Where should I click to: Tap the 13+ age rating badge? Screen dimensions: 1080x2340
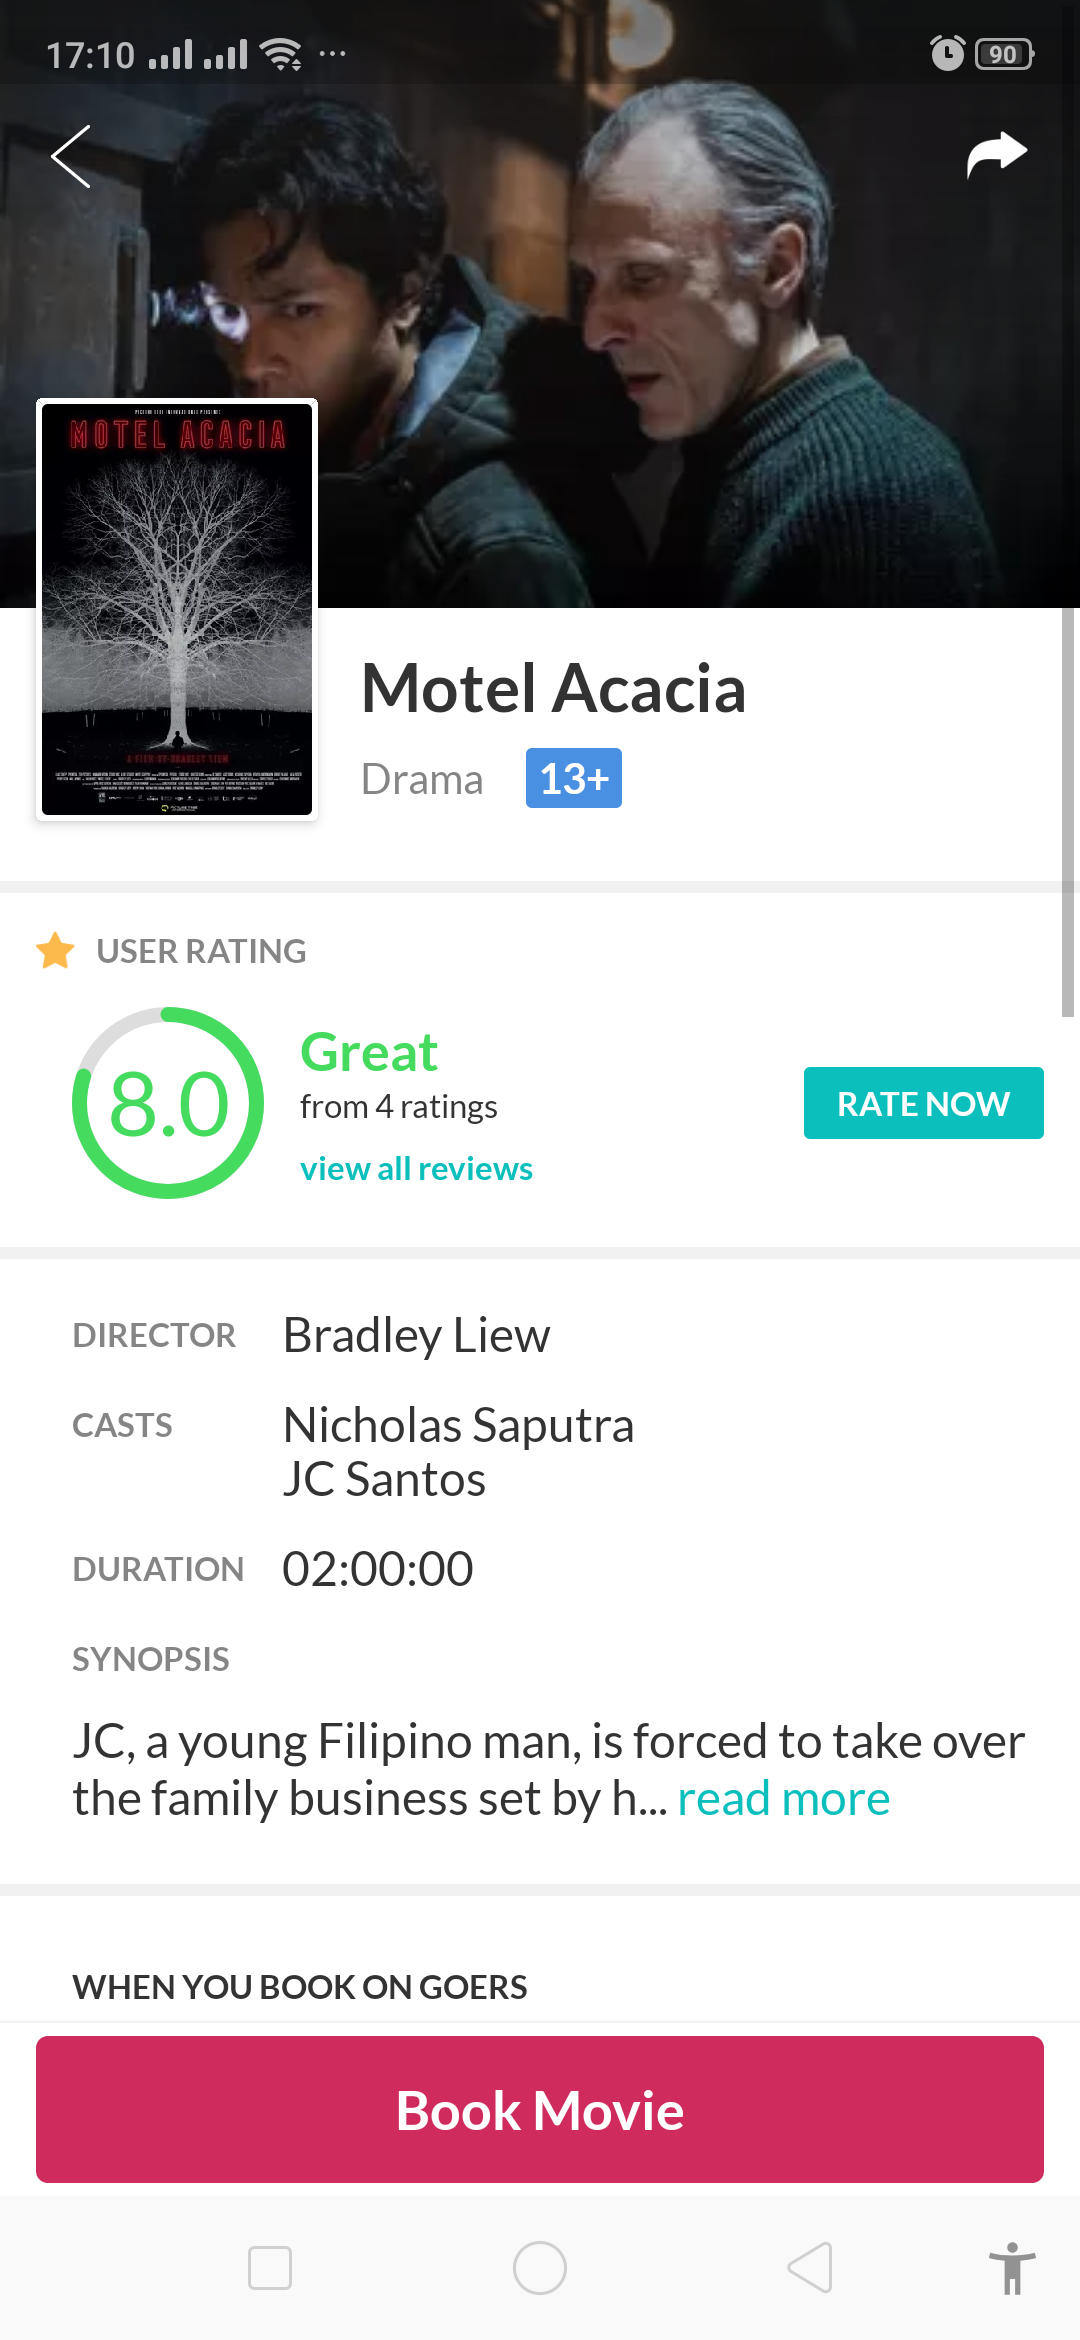(573, 778)
